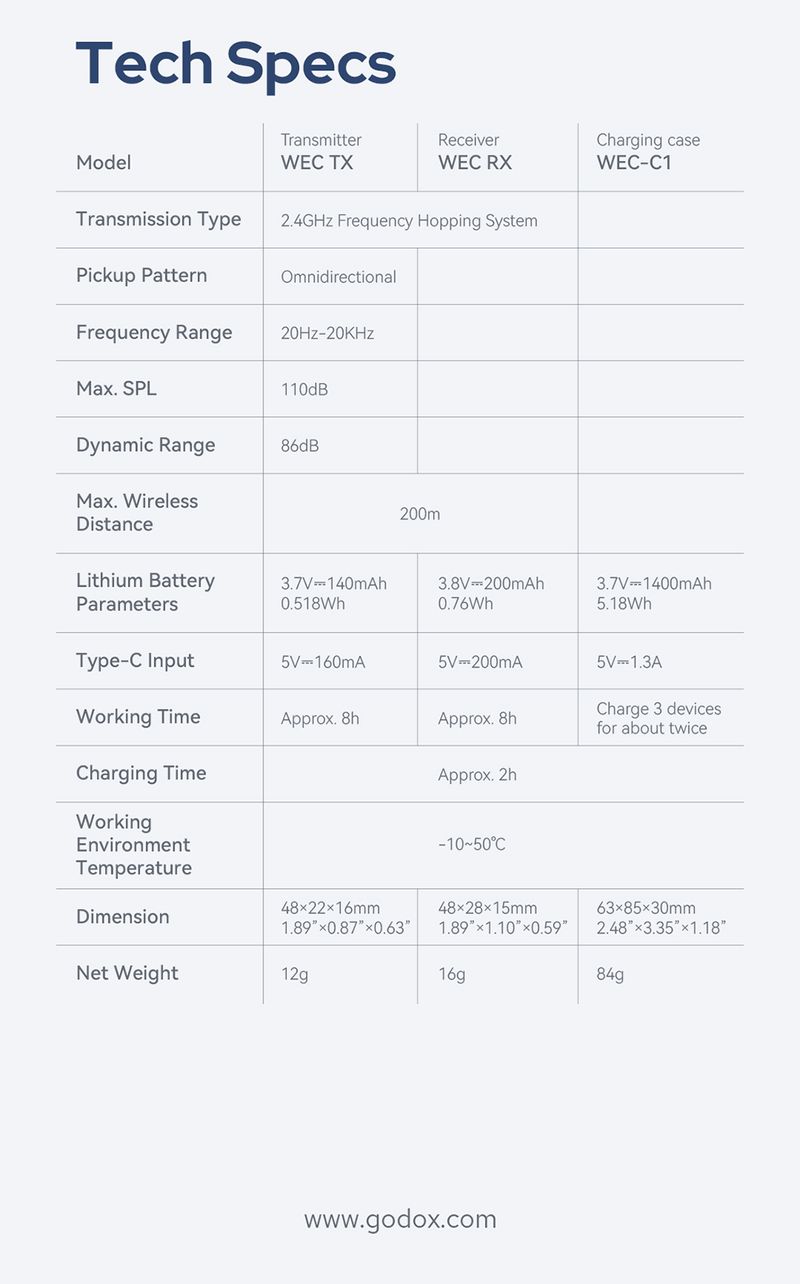The width and height of the screenshot is (800, 1284).
Task: Click the Transmission Type row label
Action: click(x=158, y=219)
